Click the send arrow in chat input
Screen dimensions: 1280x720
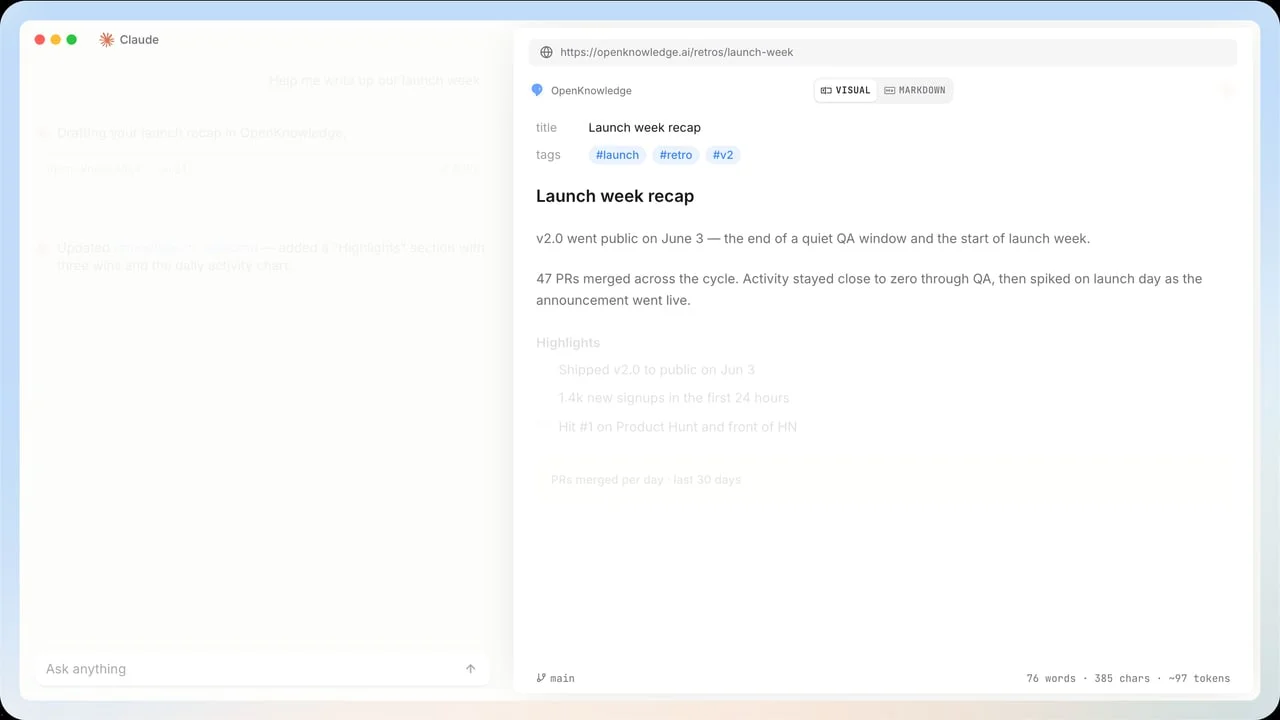(471, 669)
